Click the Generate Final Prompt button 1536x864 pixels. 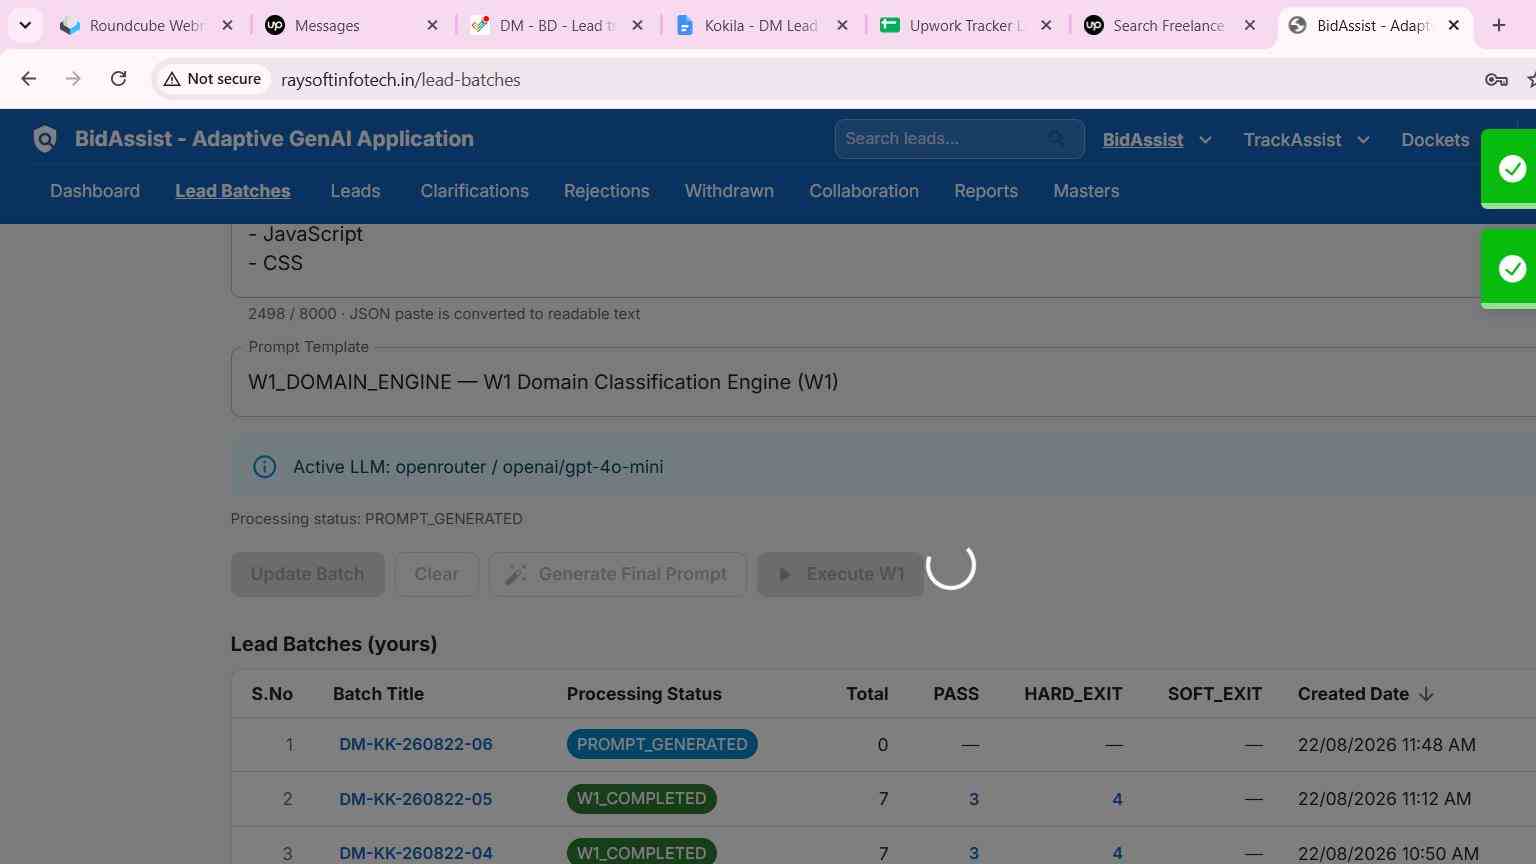pyautogui.click(x=617, y=574)
